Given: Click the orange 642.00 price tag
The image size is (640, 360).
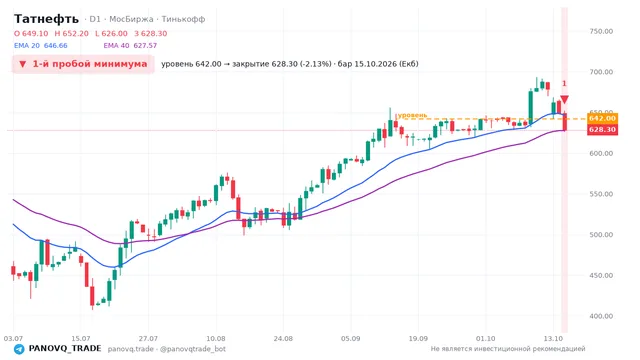Looking at the screenshot, I should tap(602, 118).
